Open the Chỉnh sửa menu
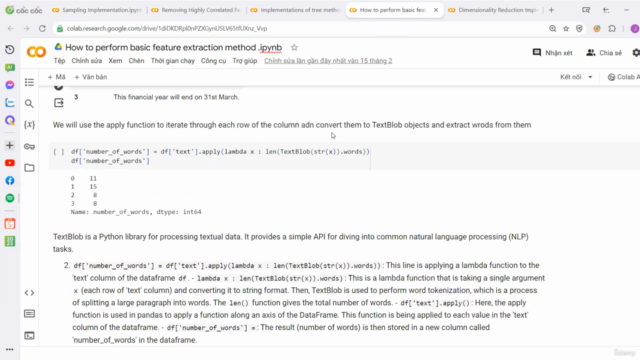This screenshot has height=360, width=640. tap(87, 61)
